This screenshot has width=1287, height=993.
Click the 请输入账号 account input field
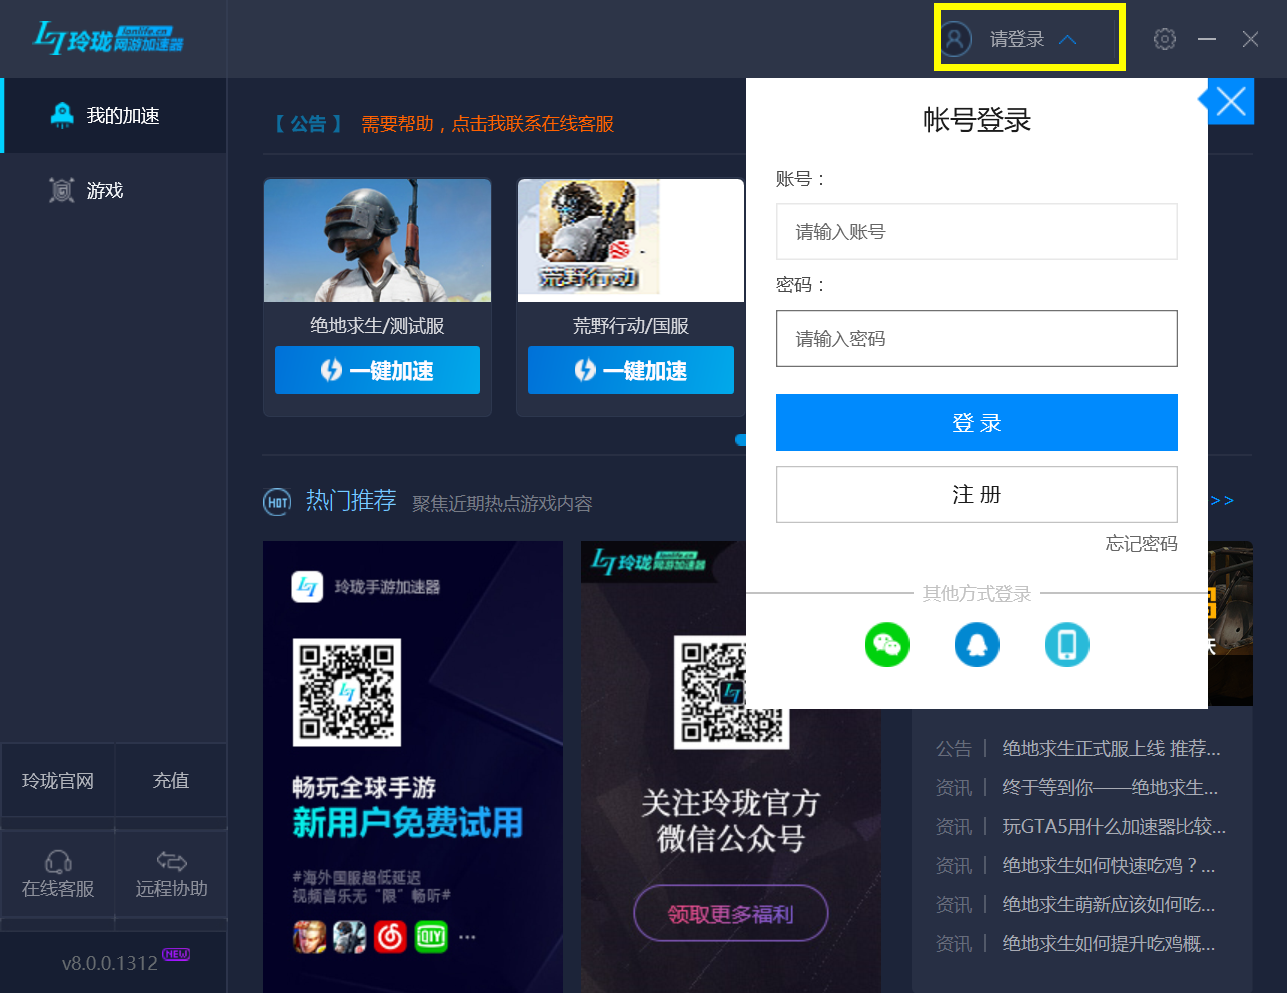[x=977, y=231]
